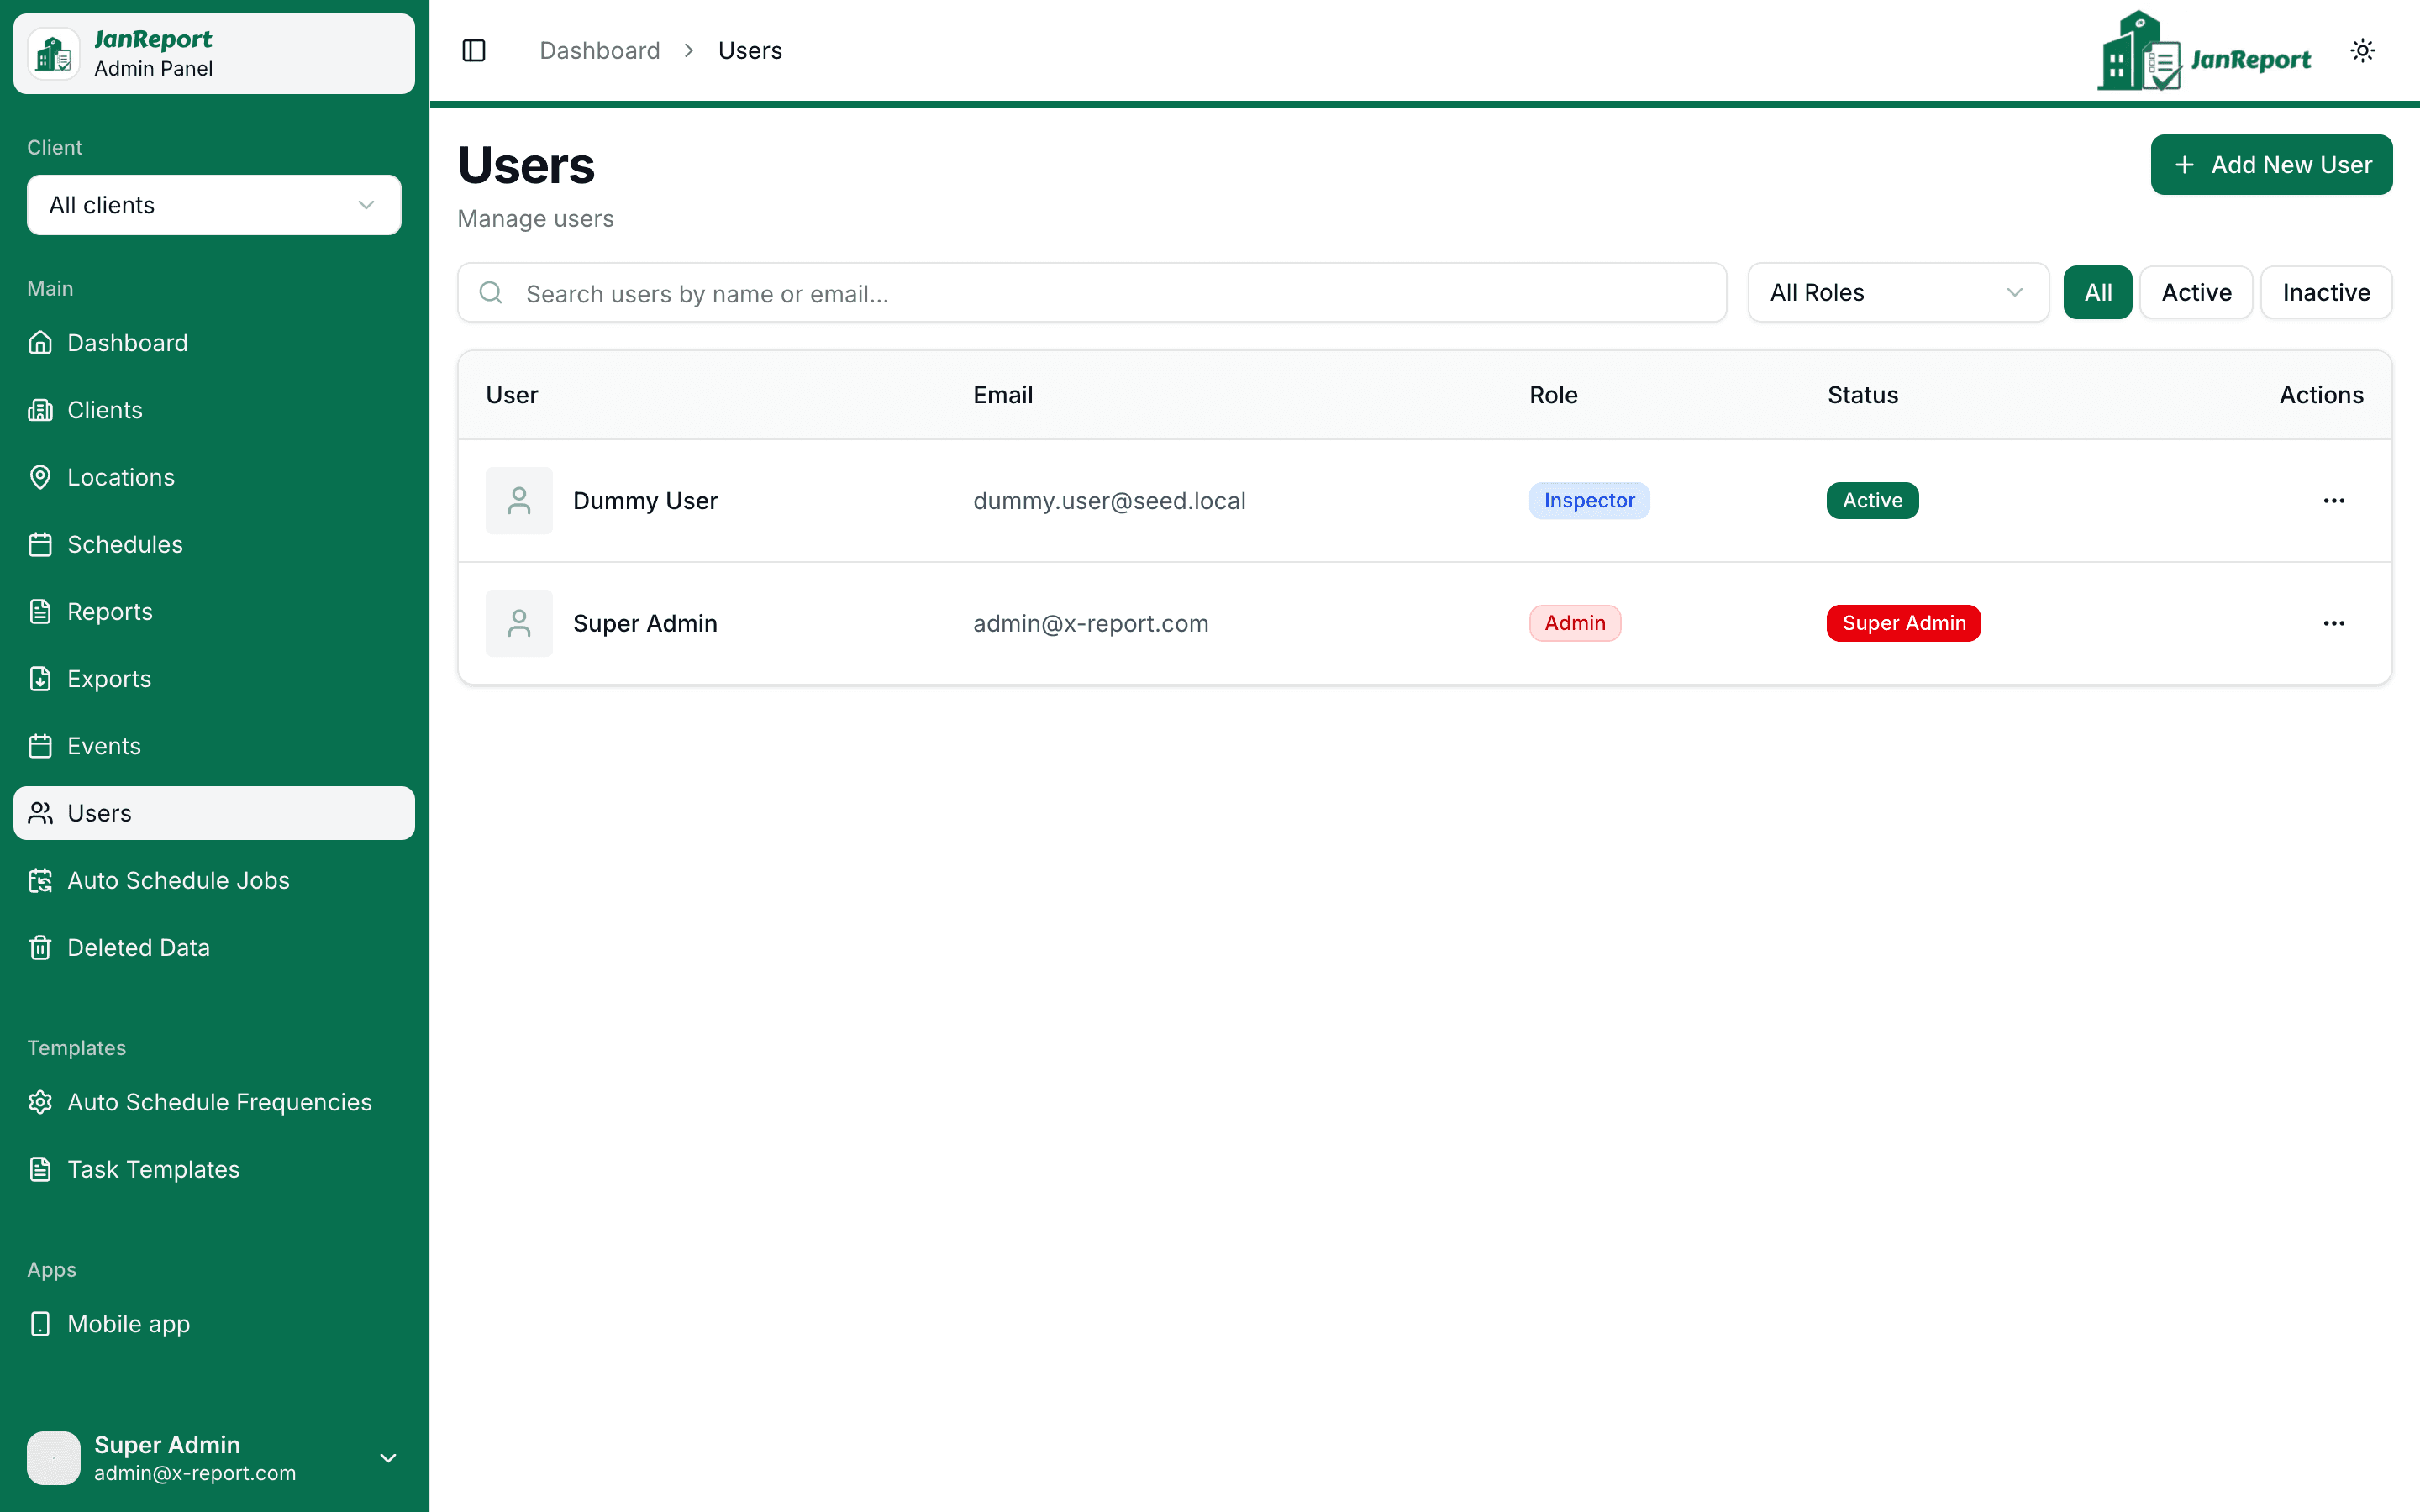Click the JanReport logo in header
2420x1512 pixels.
tap(2204, 51)
